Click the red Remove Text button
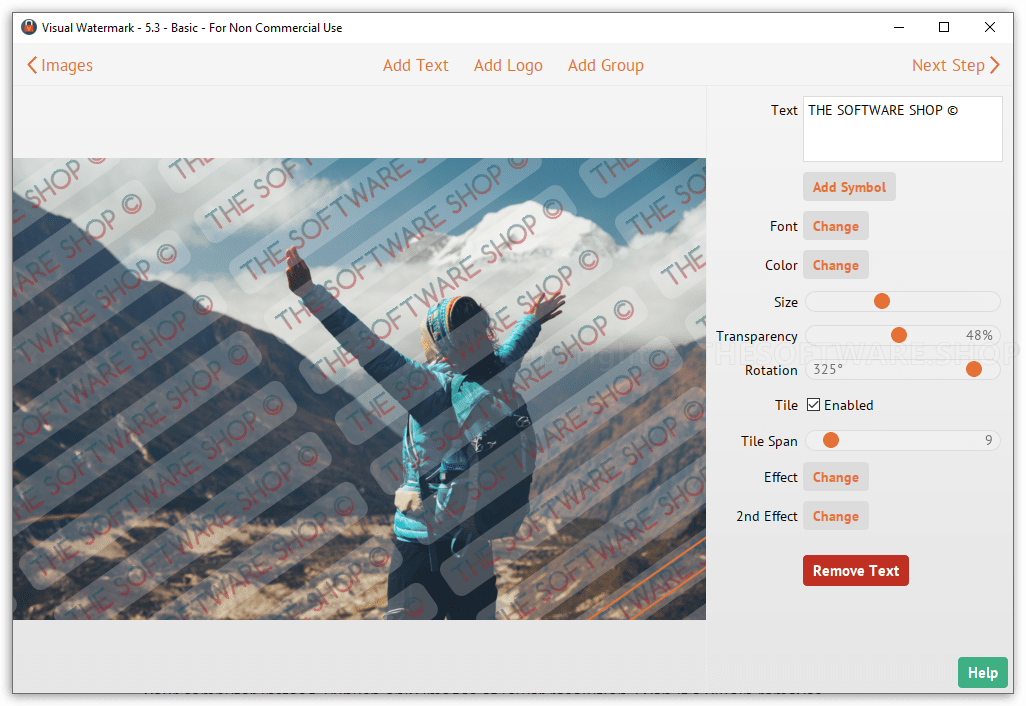 (x=855, y=571)
